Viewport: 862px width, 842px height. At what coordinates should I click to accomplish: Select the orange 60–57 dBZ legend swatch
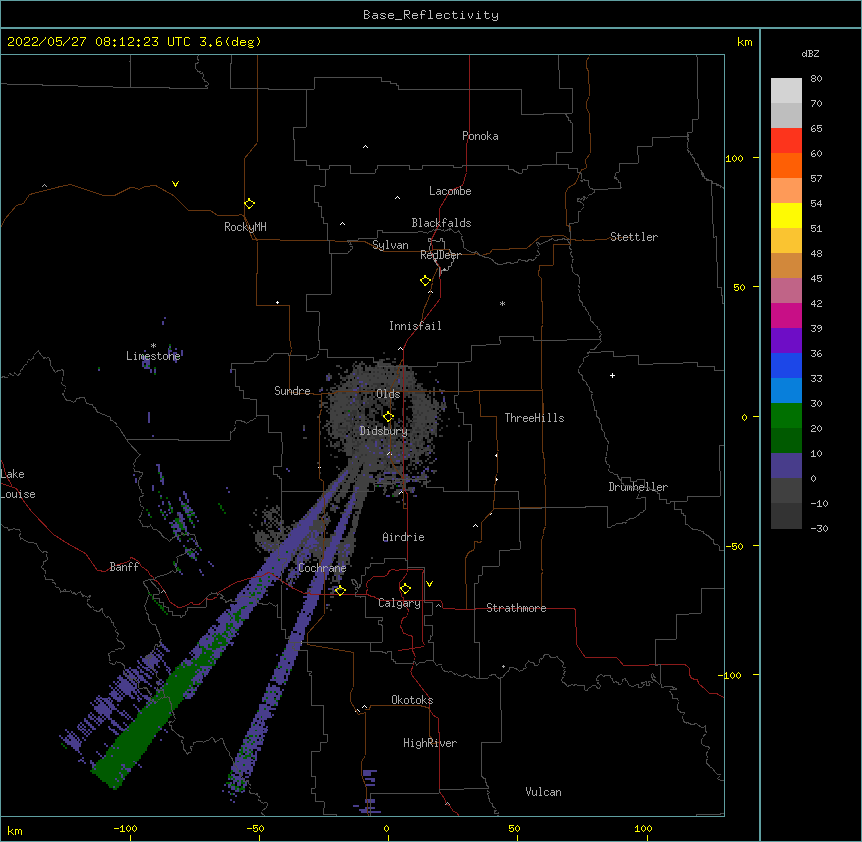pyautogui.click(x=786, y=165)
